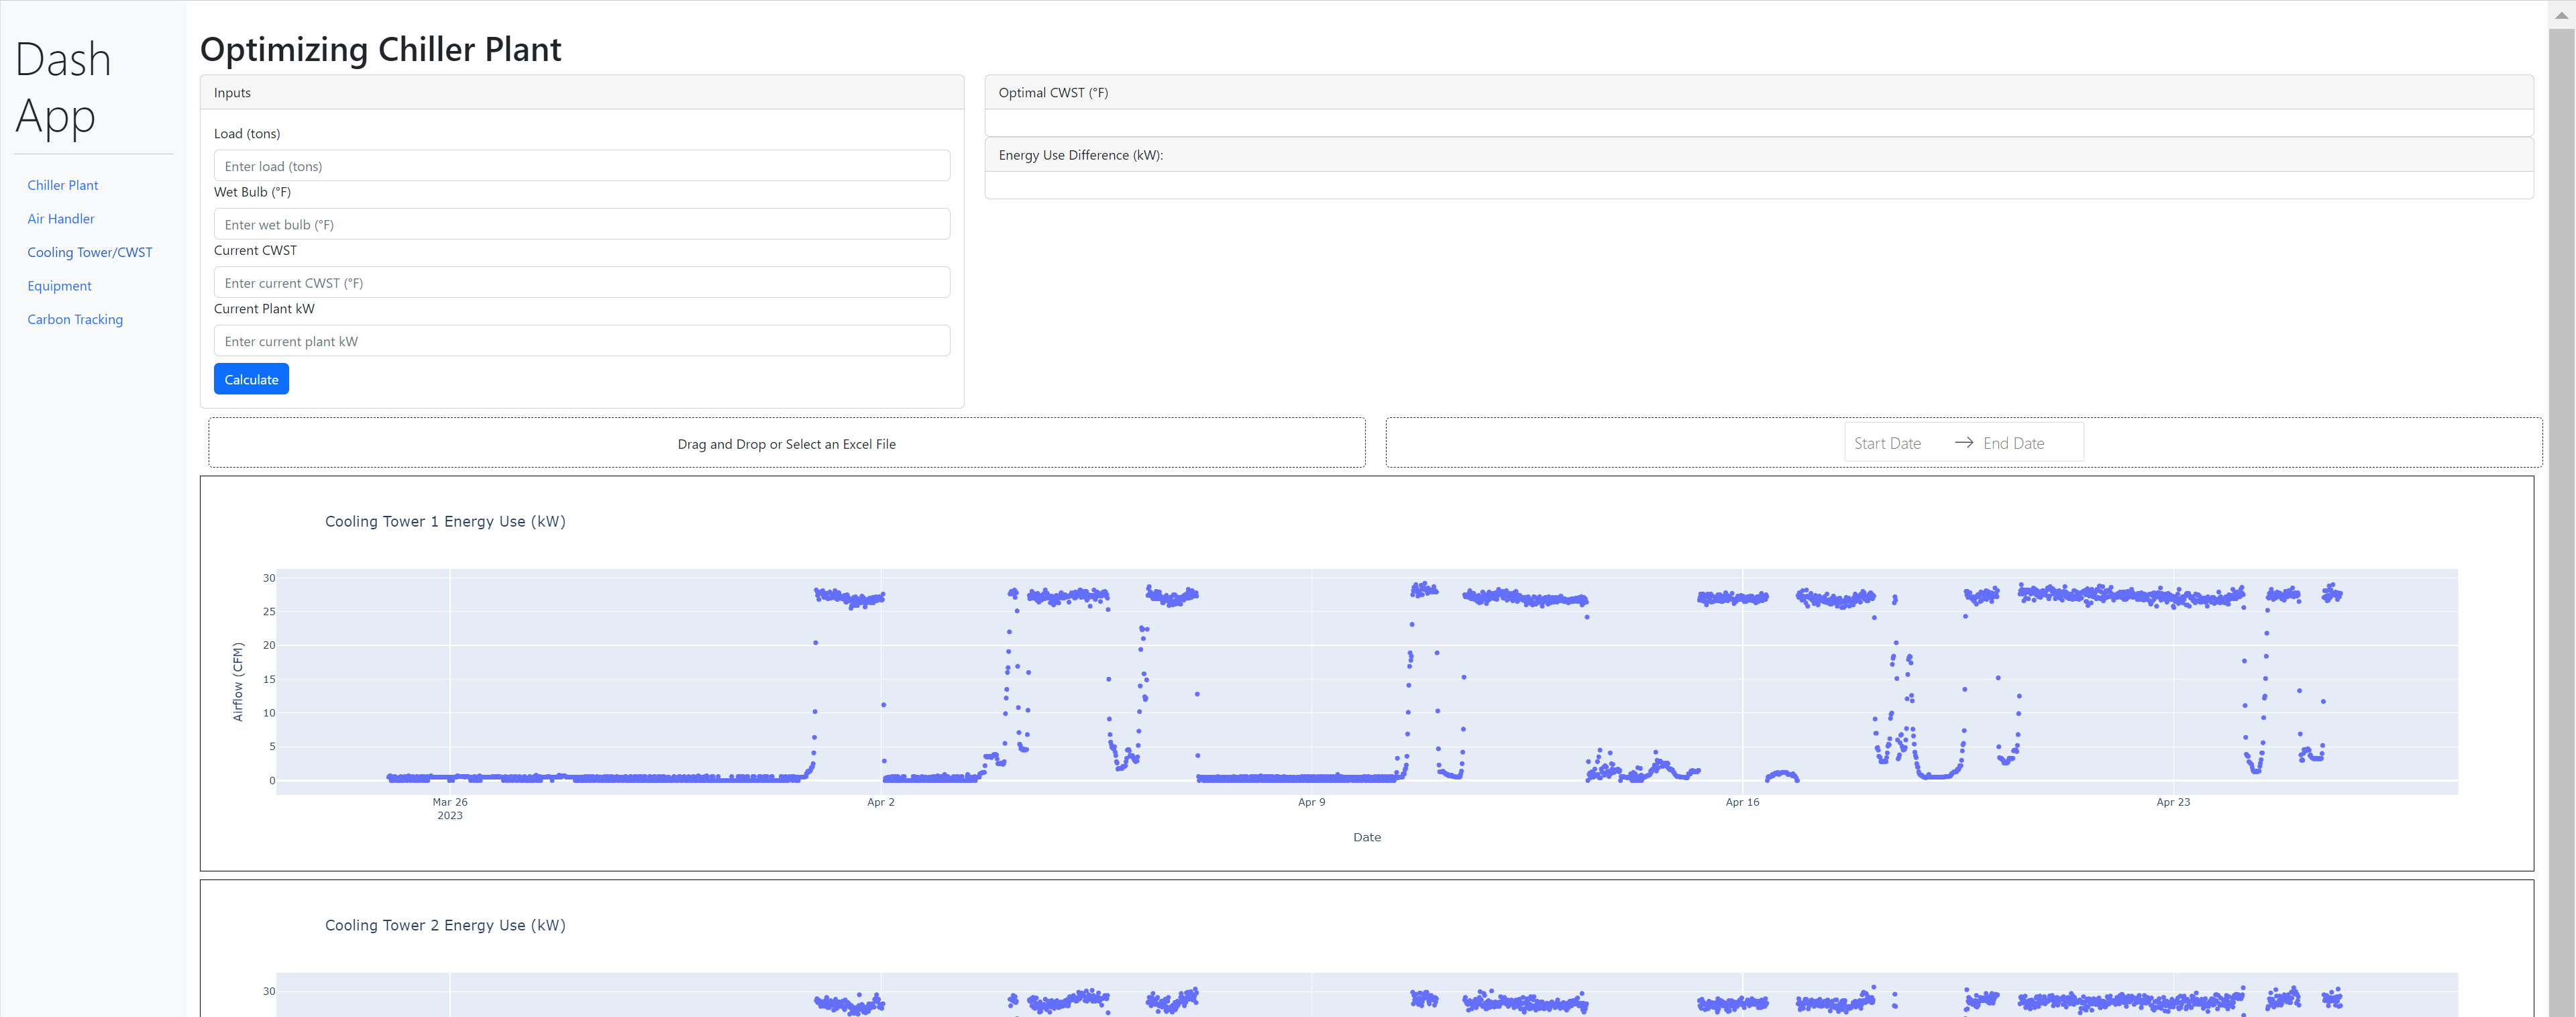Click the Enter current plant kW field
Viewport: 2576px width, 1017px height.
point(581,340)
